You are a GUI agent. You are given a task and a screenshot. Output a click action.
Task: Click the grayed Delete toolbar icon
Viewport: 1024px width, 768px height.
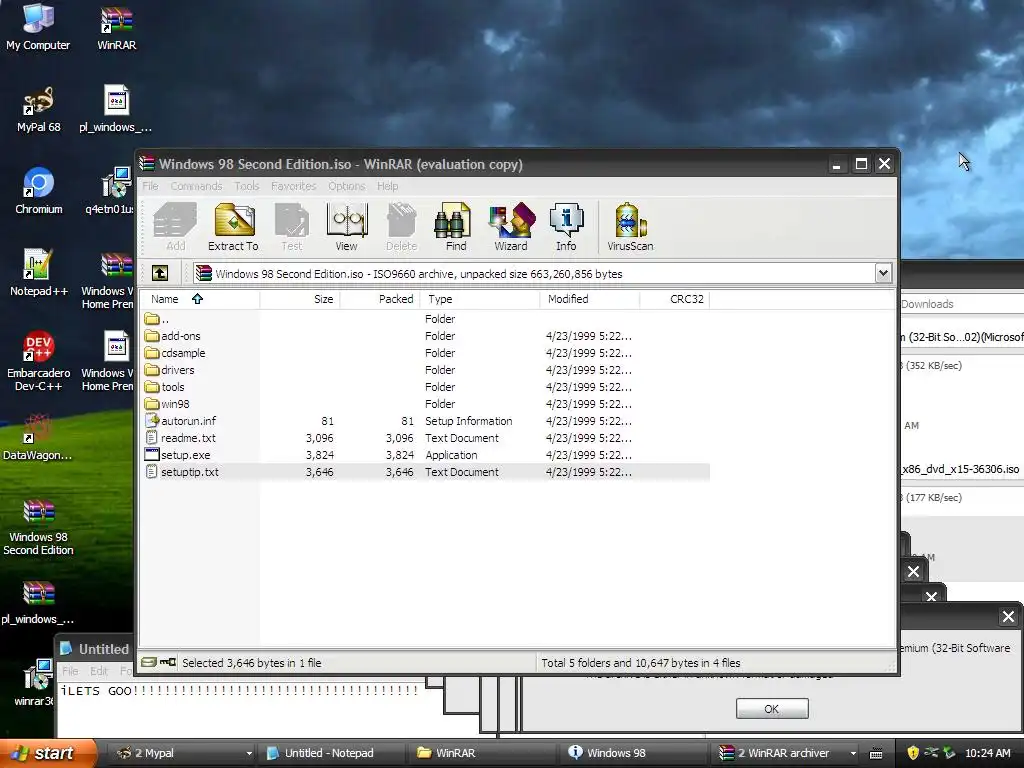point(401,227)
